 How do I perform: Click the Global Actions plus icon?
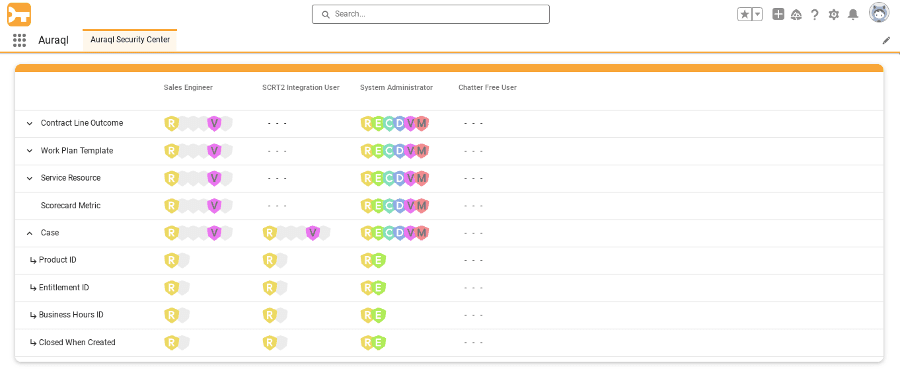778,15
